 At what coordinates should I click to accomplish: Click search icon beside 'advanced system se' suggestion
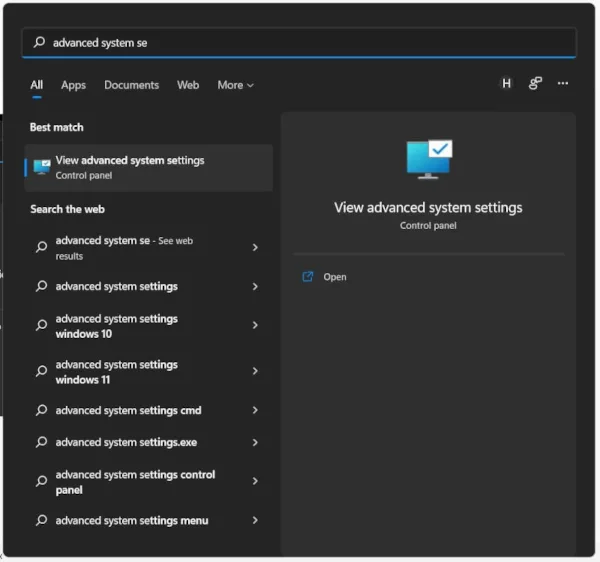click(x=41, y=247)
